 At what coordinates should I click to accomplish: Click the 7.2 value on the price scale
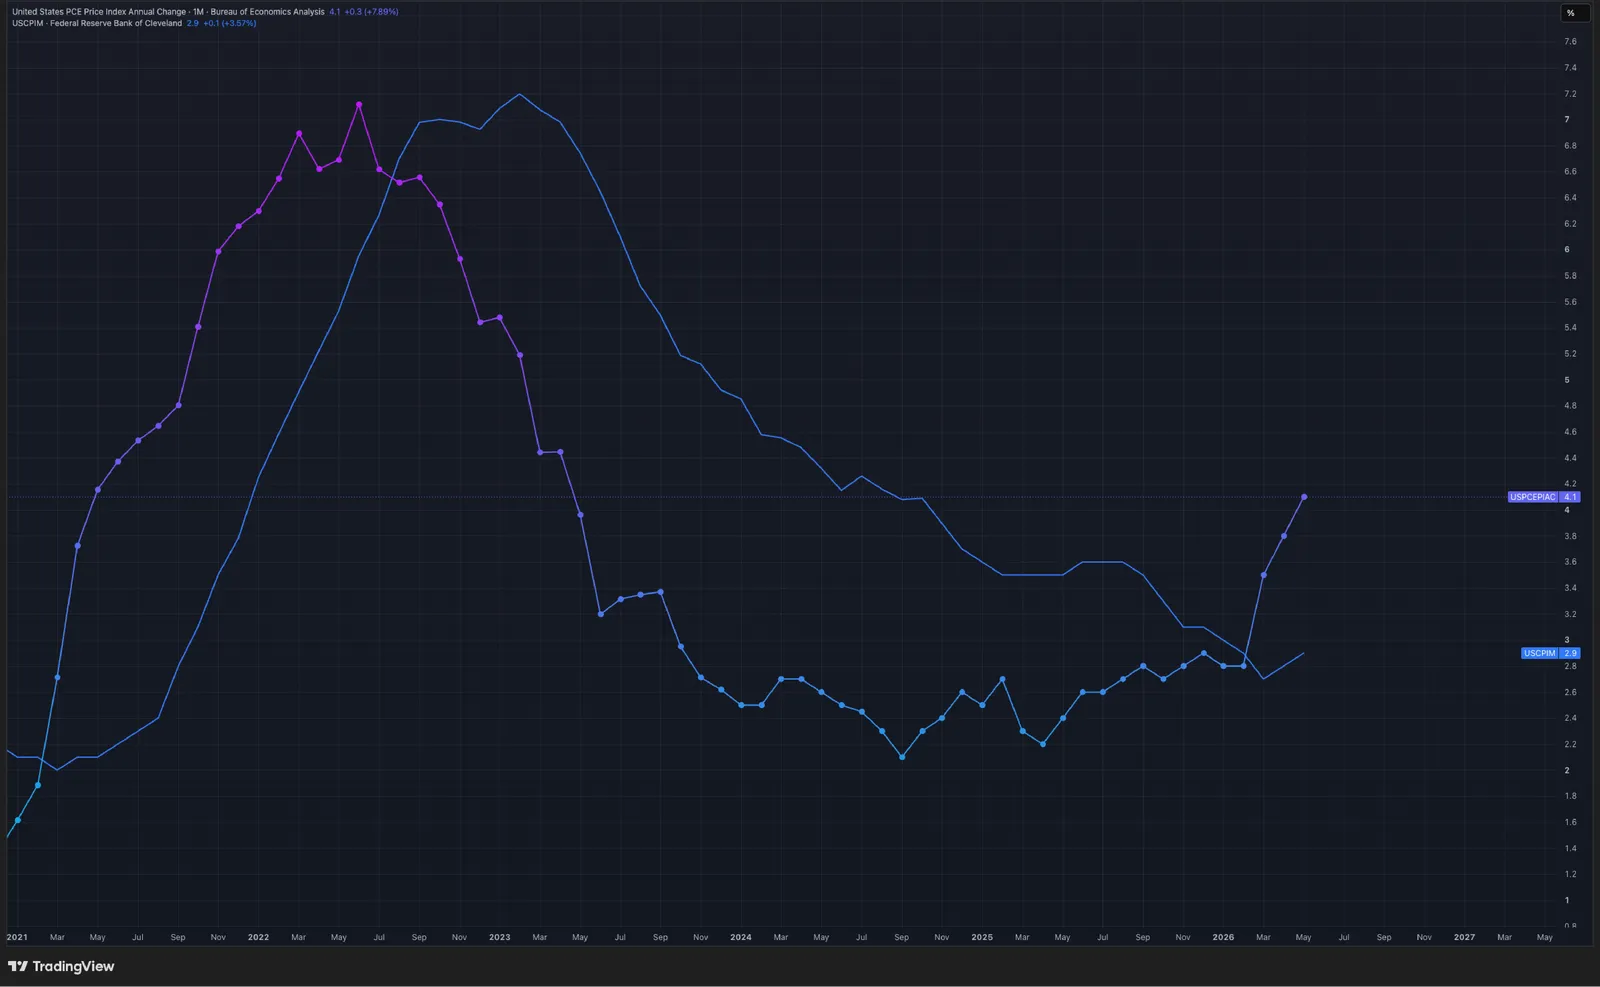[x=1570, y=94]
